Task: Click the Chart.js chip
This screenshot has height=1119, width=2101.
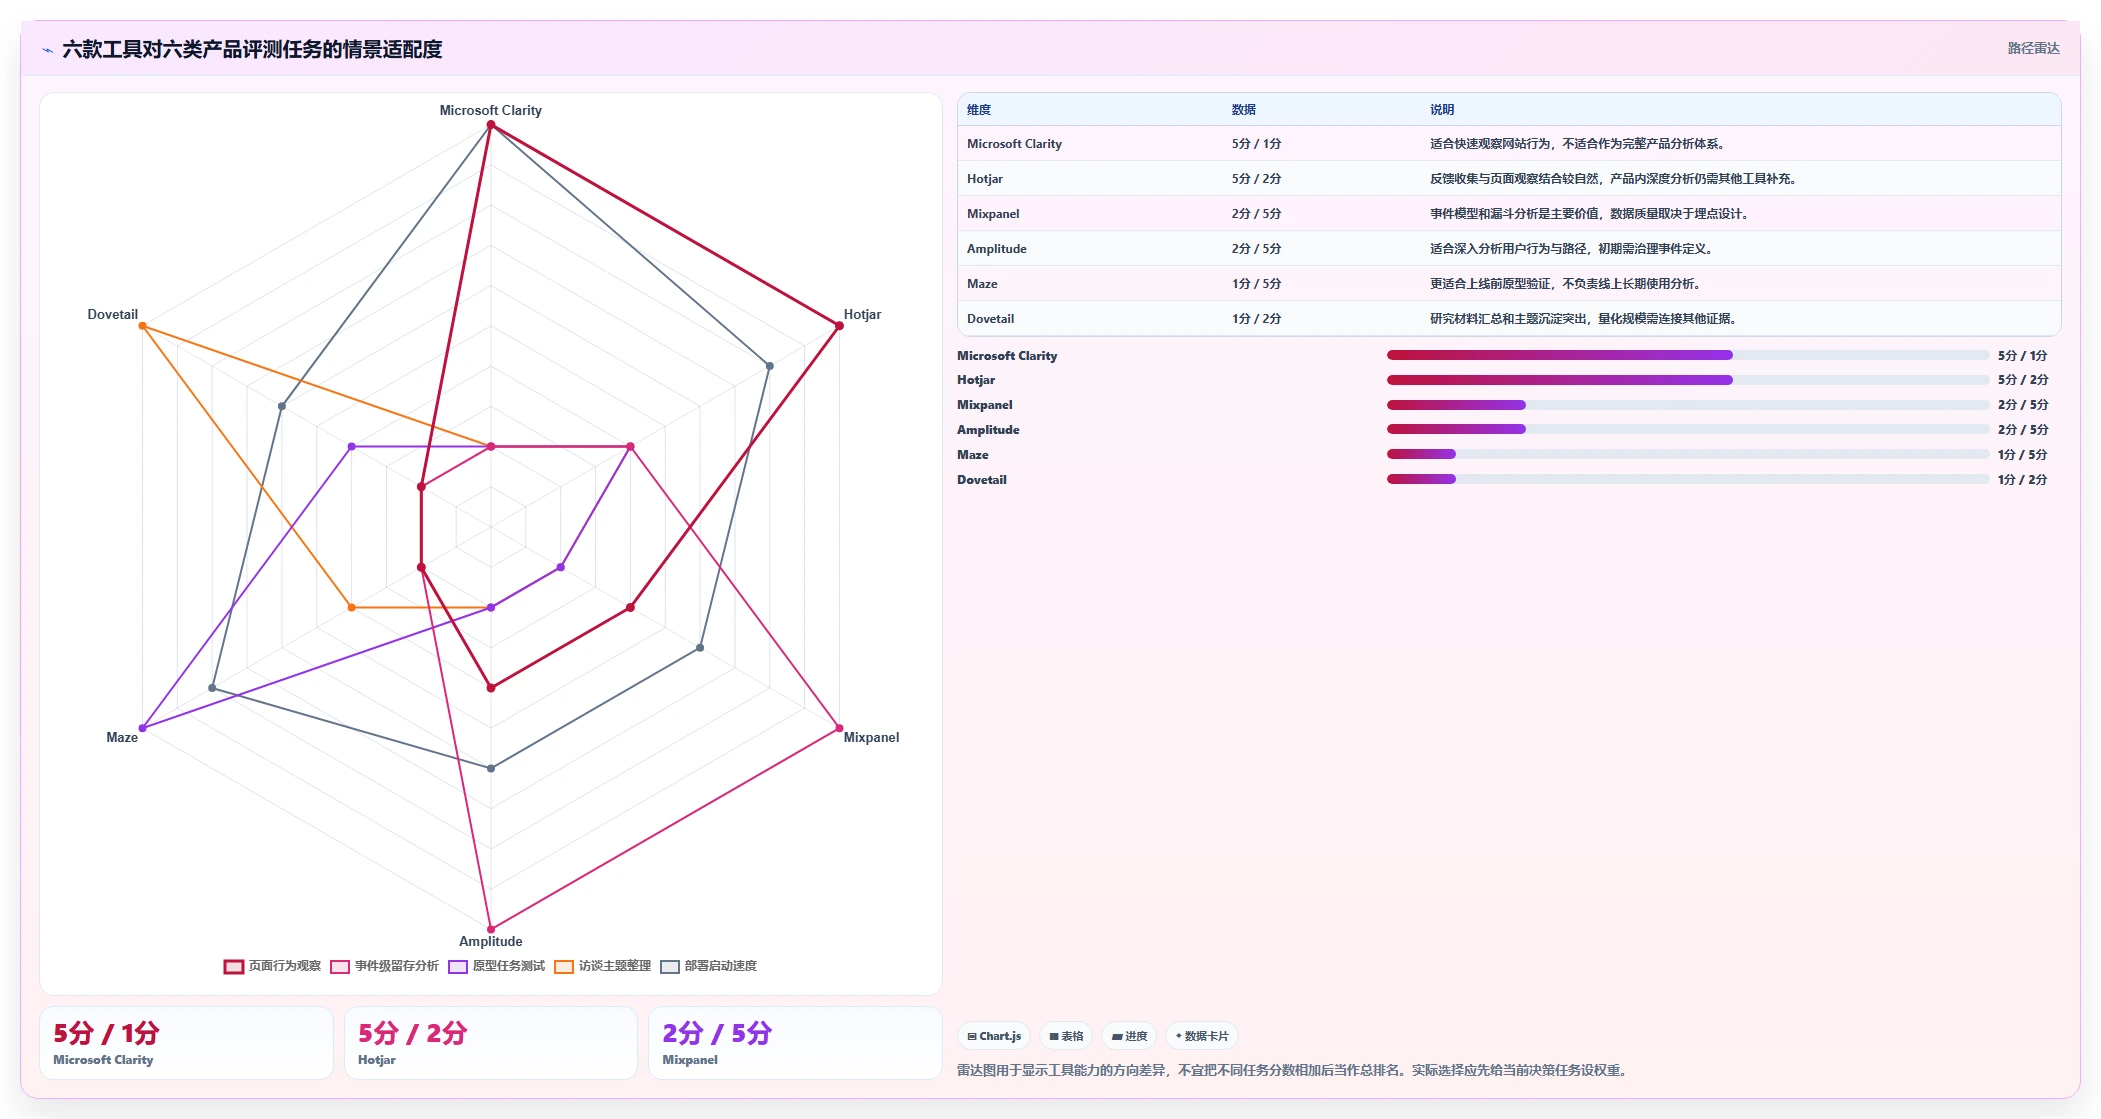Action: pyautogui.click(x=994, y=1036)
